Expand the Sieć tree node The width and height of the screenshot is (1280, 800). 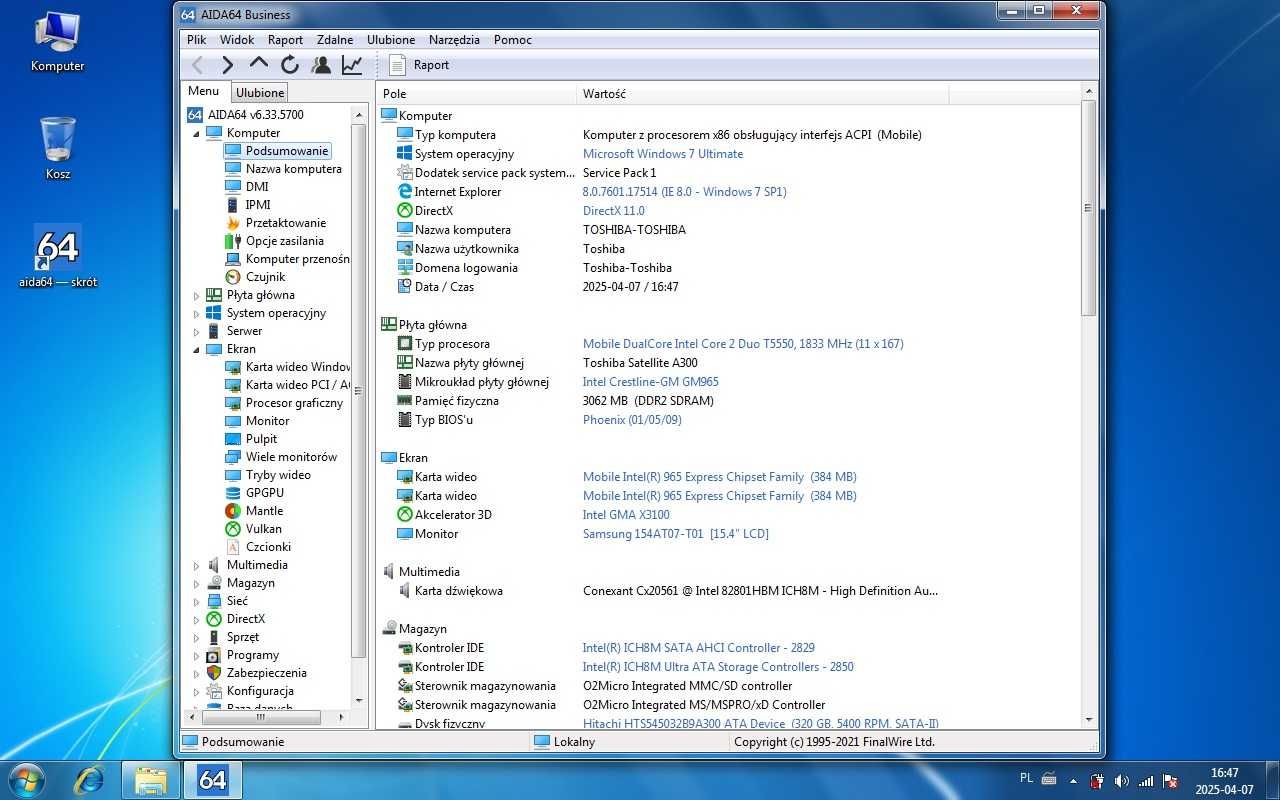(x=197, y=601)
